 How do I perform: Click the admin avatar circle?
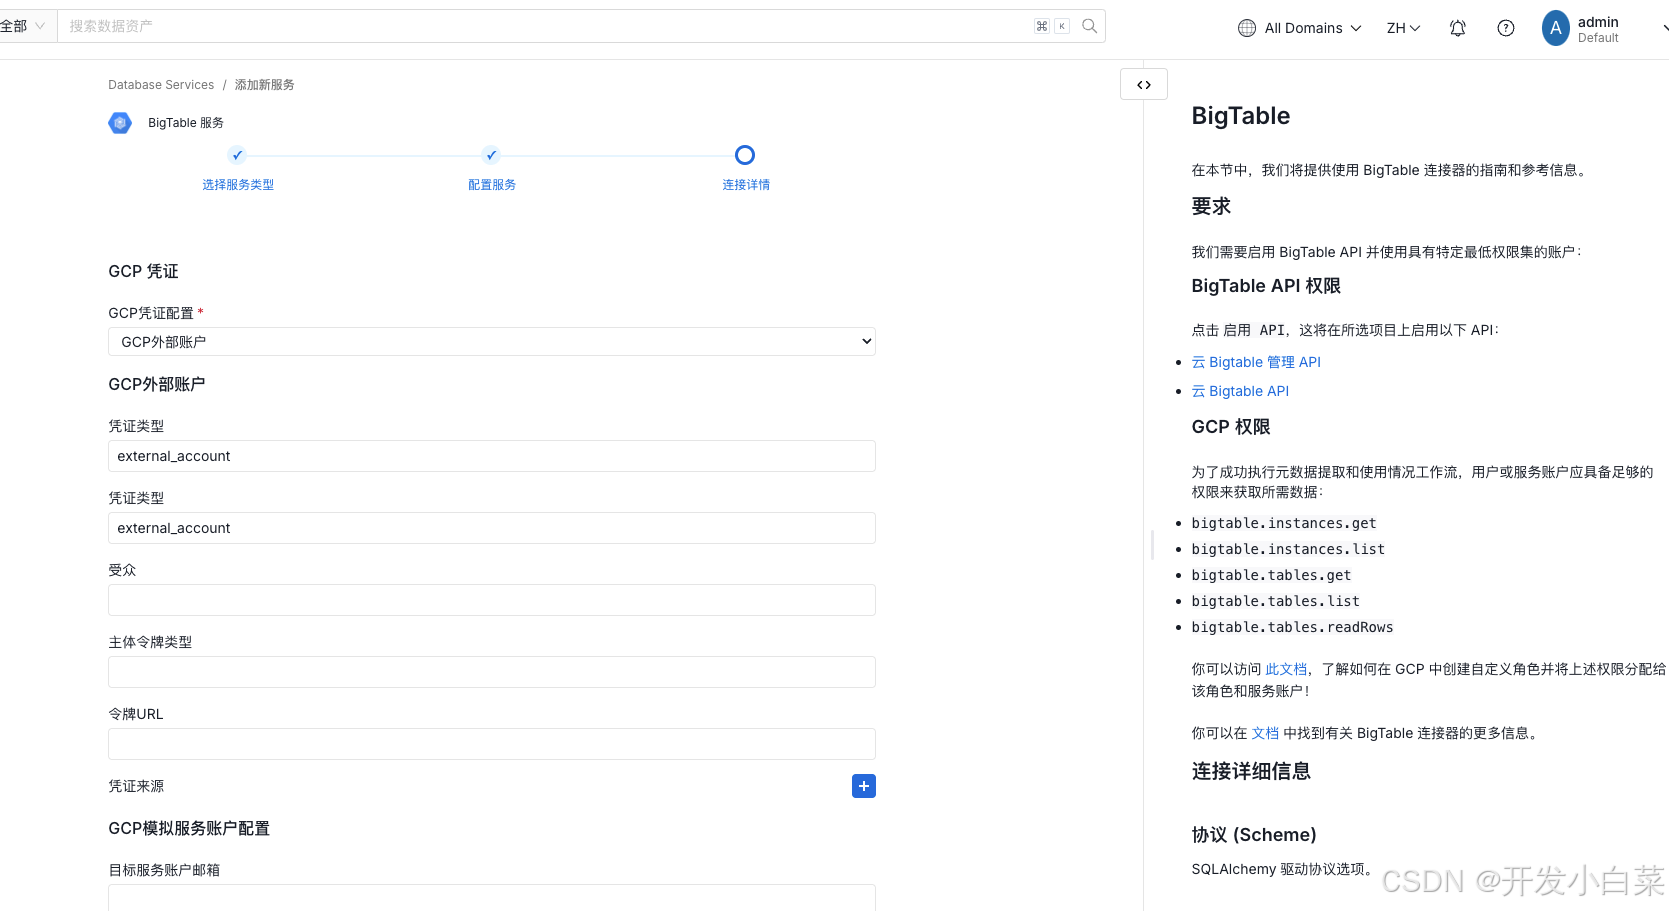pos(1555,28)
